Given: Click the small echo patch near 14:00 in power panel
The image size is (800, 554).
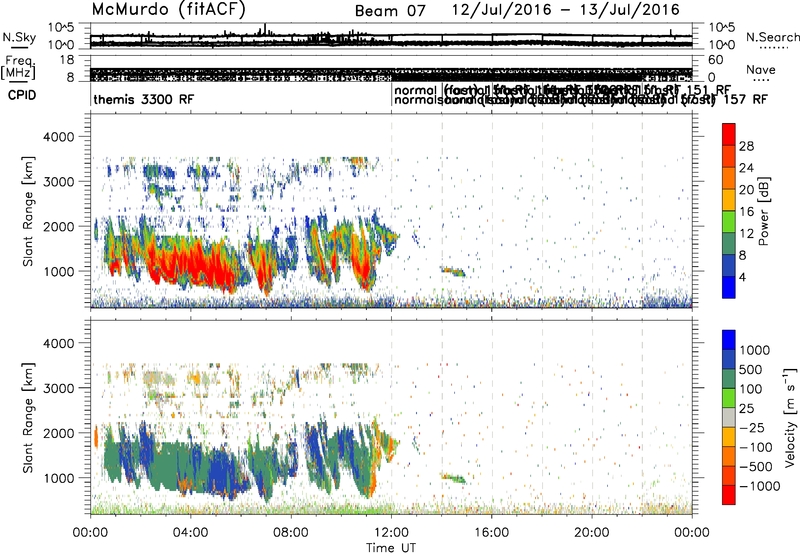Looking at the screenshot, I should (453, 271).
